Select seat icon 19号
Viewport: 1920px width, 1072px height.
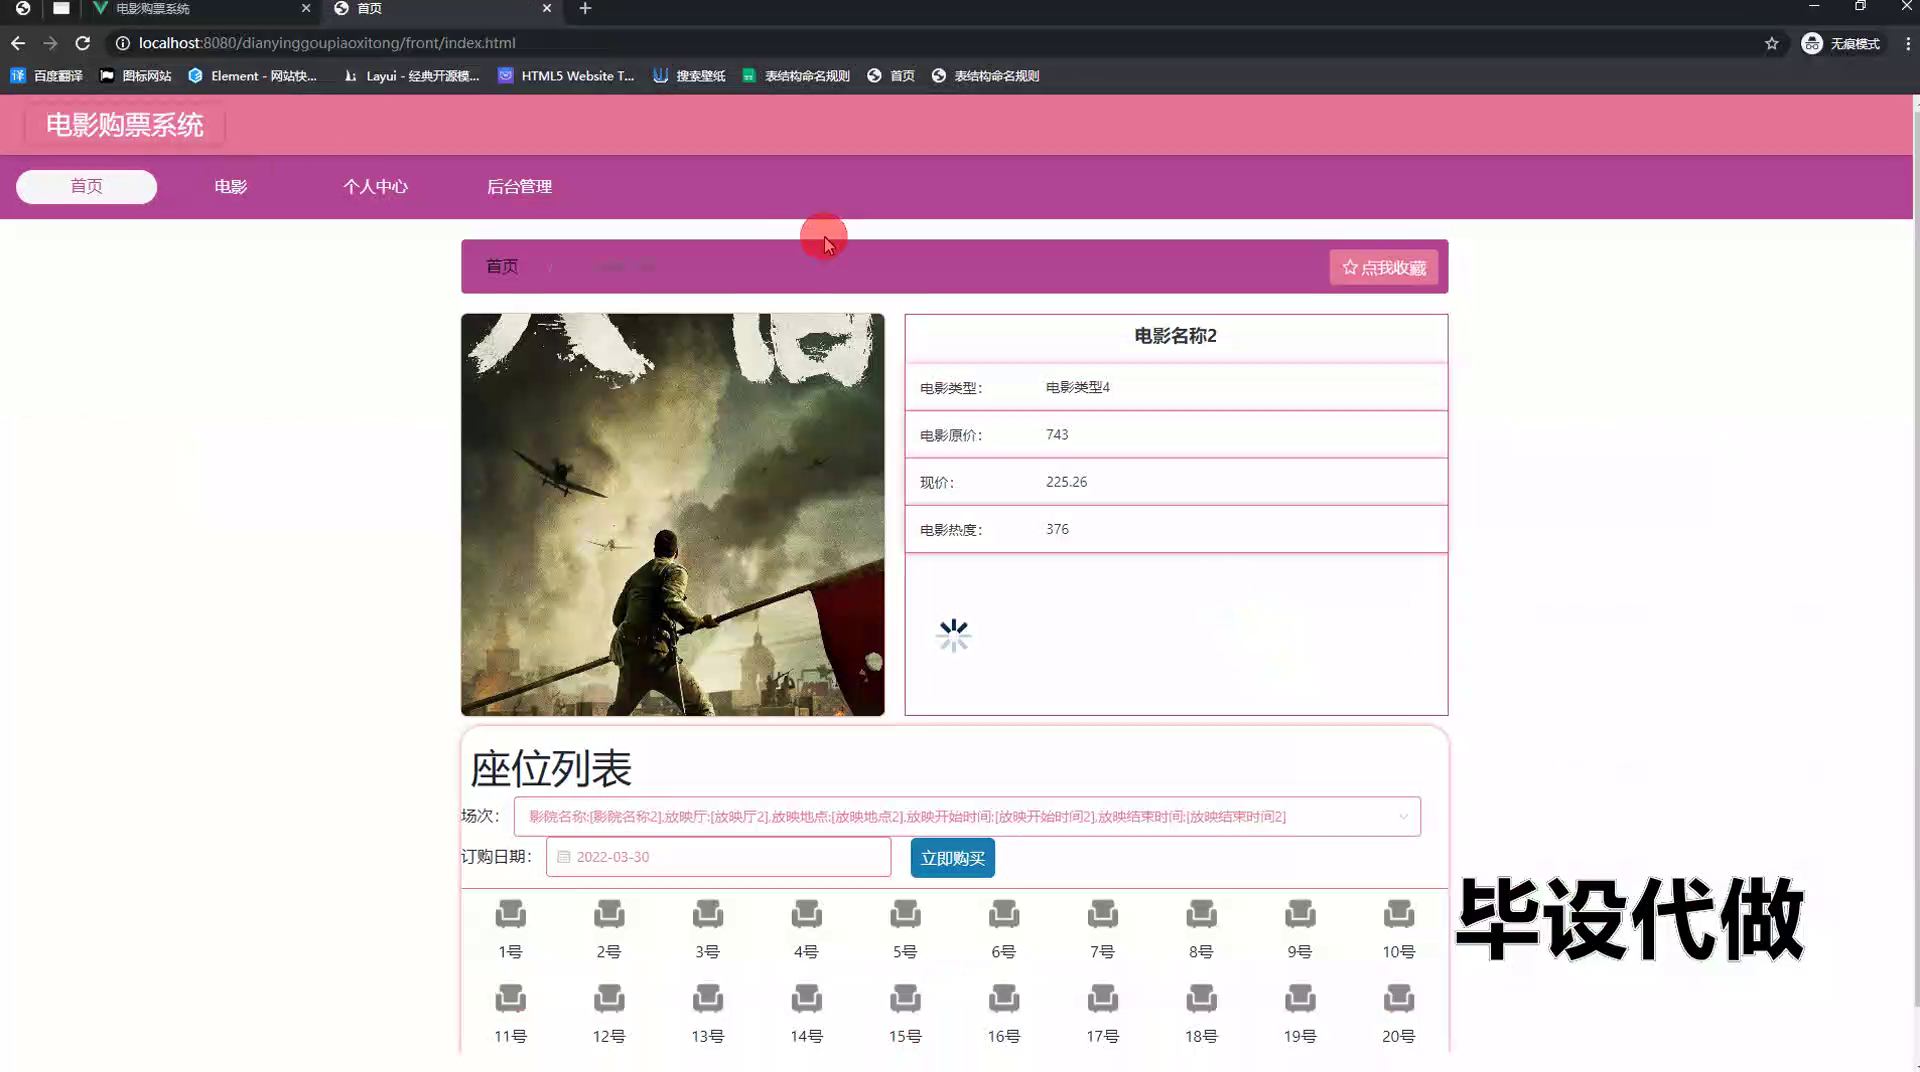pos(1300,998)
